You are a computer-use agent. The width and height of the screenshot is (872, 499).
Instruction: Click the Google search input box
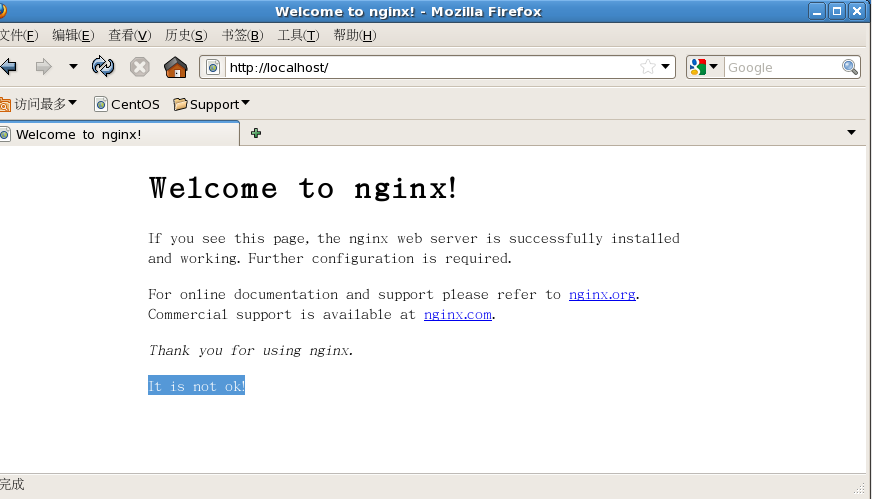click(783, 67)
